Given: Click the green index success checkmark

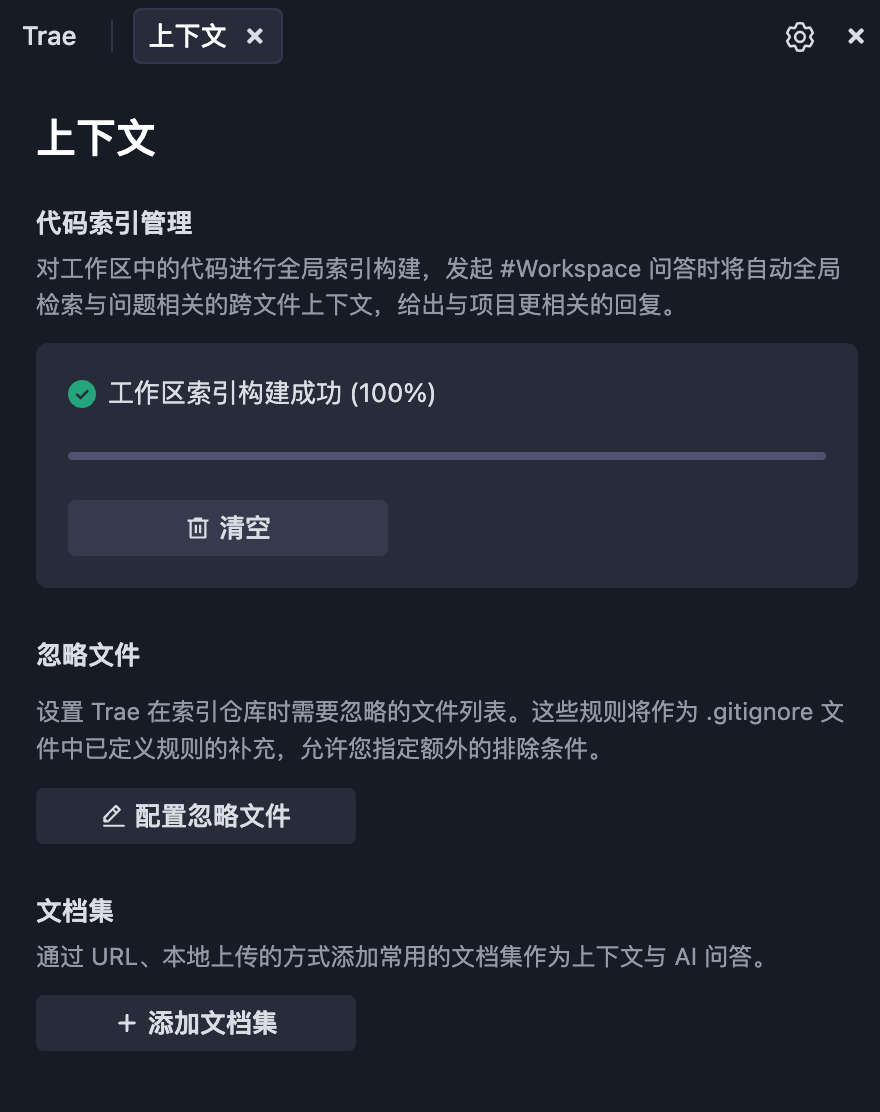Looking at the screenshot, I should [x=82, y=394].
